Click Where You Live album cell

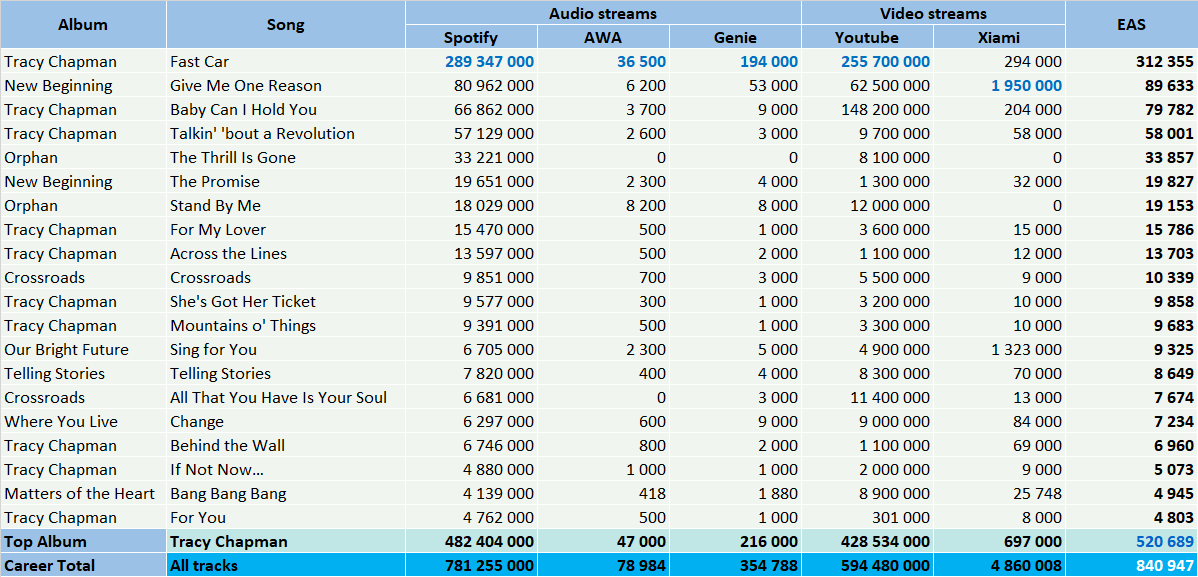click(x=83, y=422)
